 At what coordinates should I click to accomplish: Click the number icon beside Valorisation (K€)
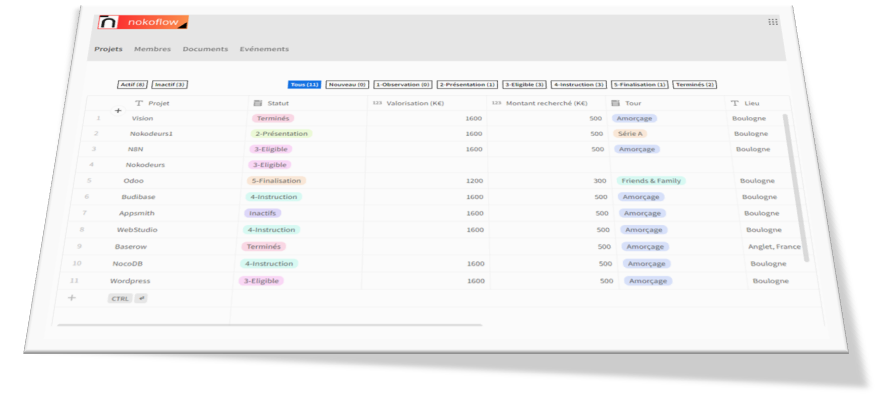coord(376,103)
